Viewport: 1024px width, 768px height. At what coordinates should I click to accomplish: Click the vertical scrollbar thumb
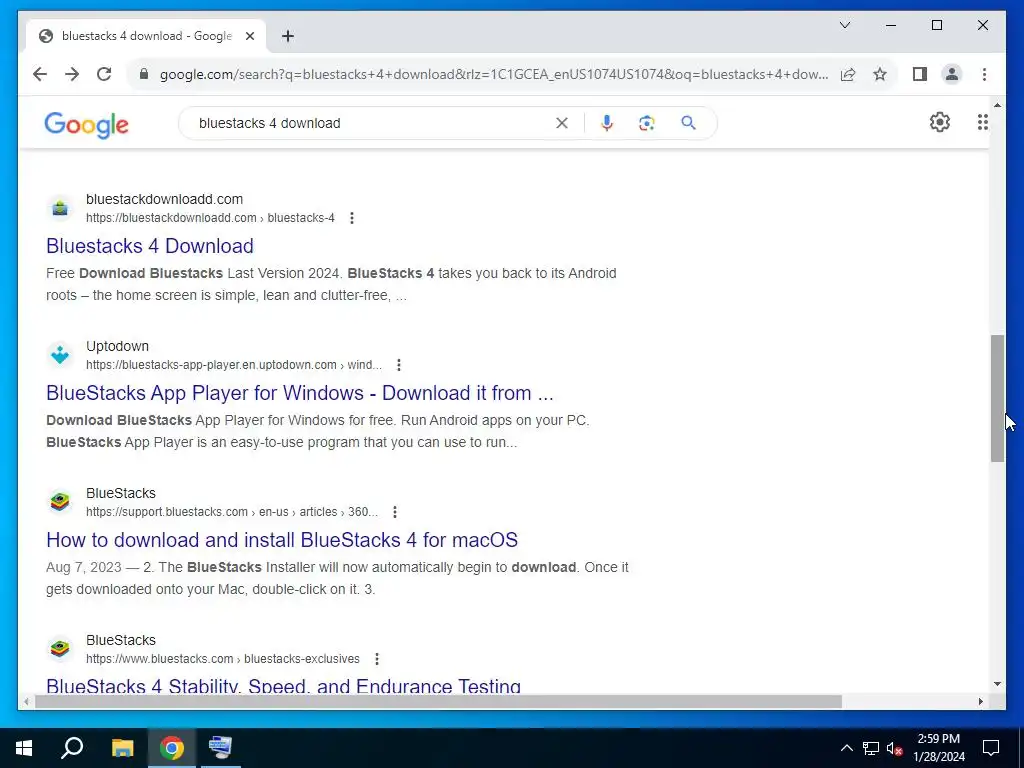click(x=997, y=399)
